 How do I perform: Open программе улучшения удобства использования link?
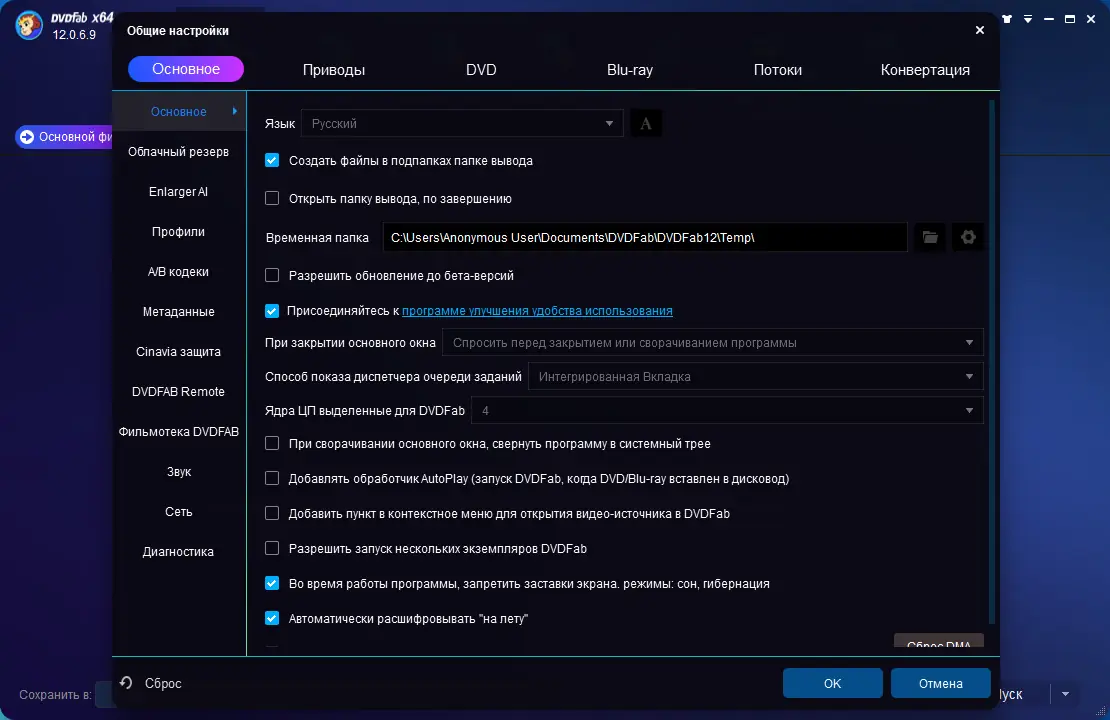[x=537, y=311]
